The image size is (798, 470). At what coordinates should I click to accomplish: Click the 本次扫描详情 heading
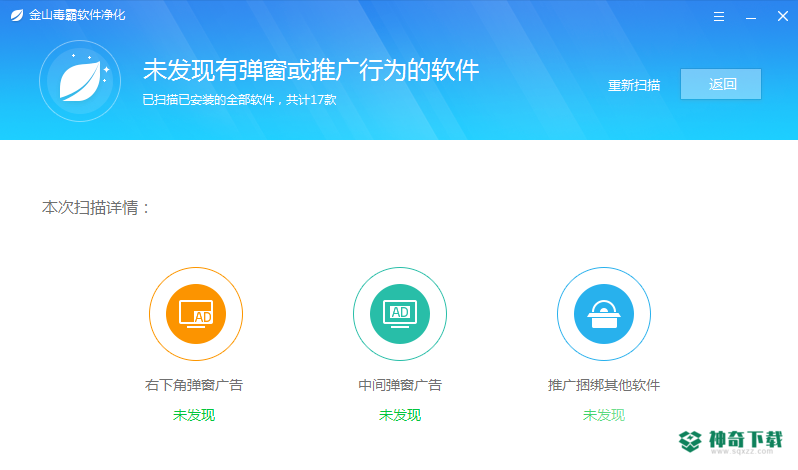click(x=96, y=208)
